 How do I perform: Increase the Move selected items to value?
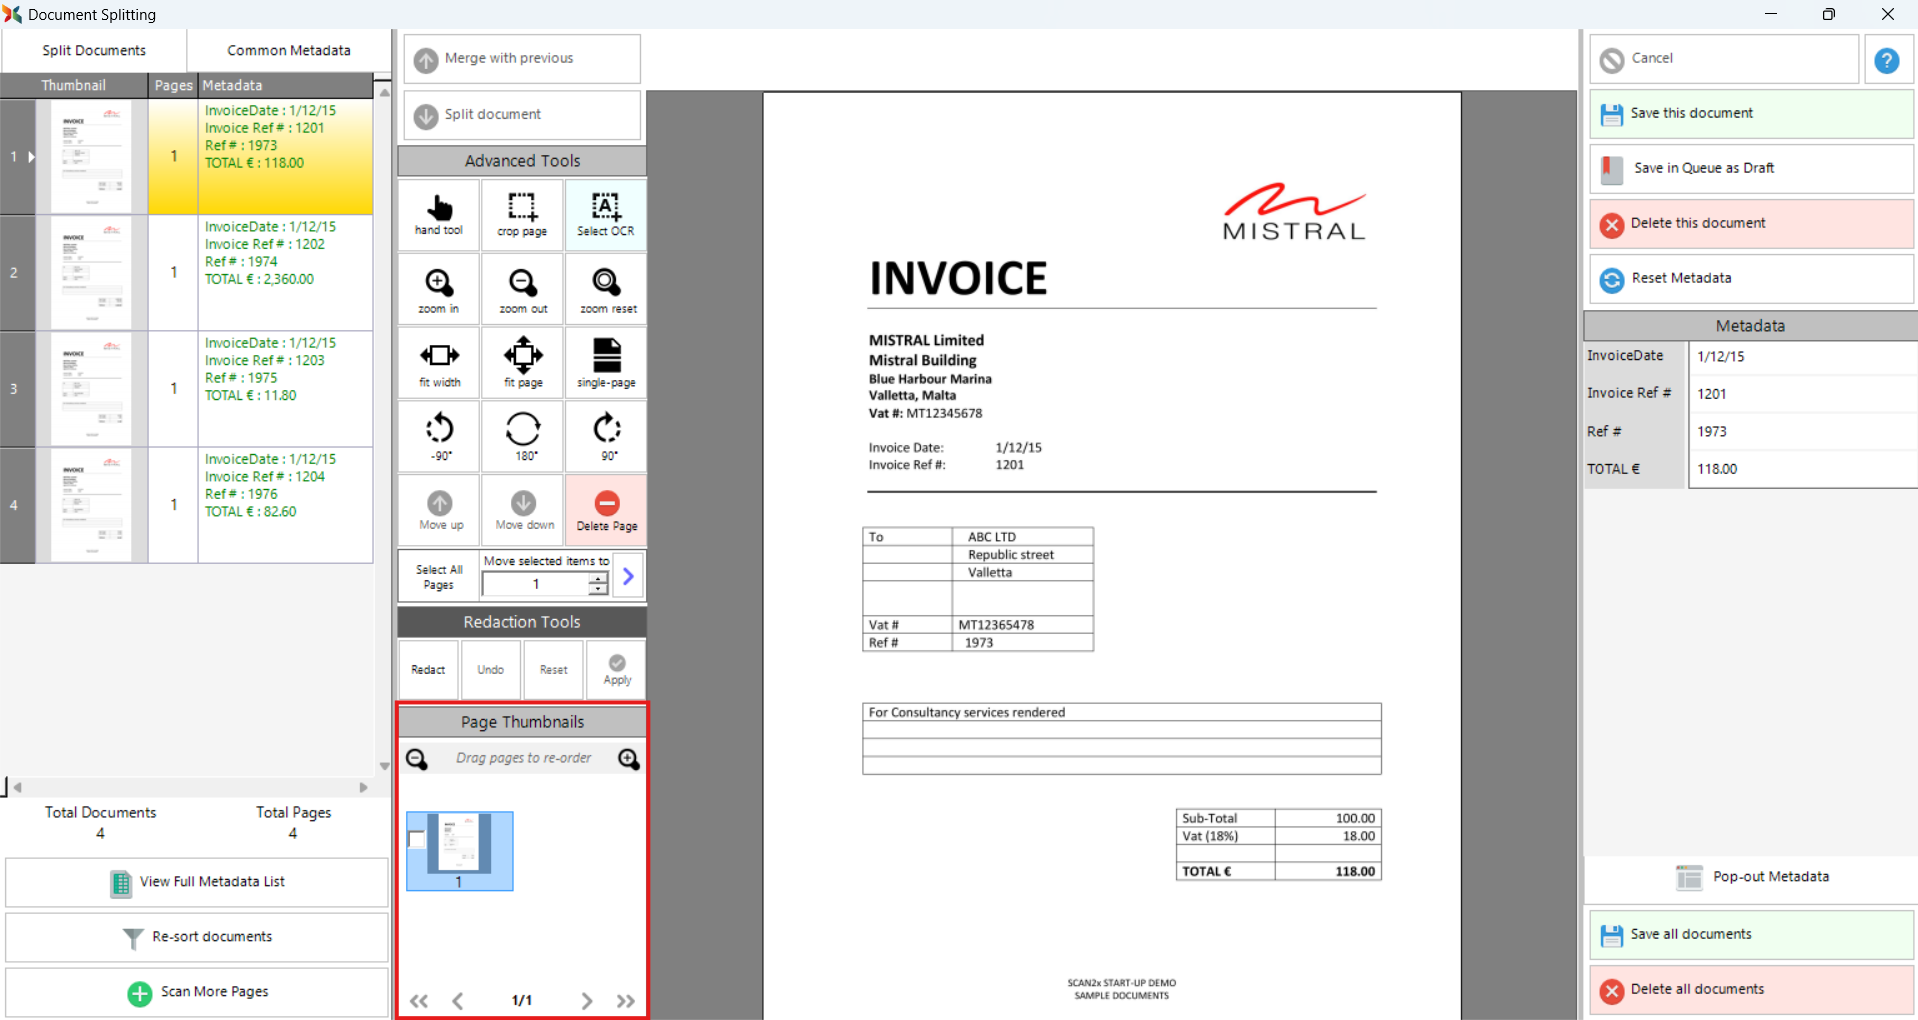coord(598,579)
